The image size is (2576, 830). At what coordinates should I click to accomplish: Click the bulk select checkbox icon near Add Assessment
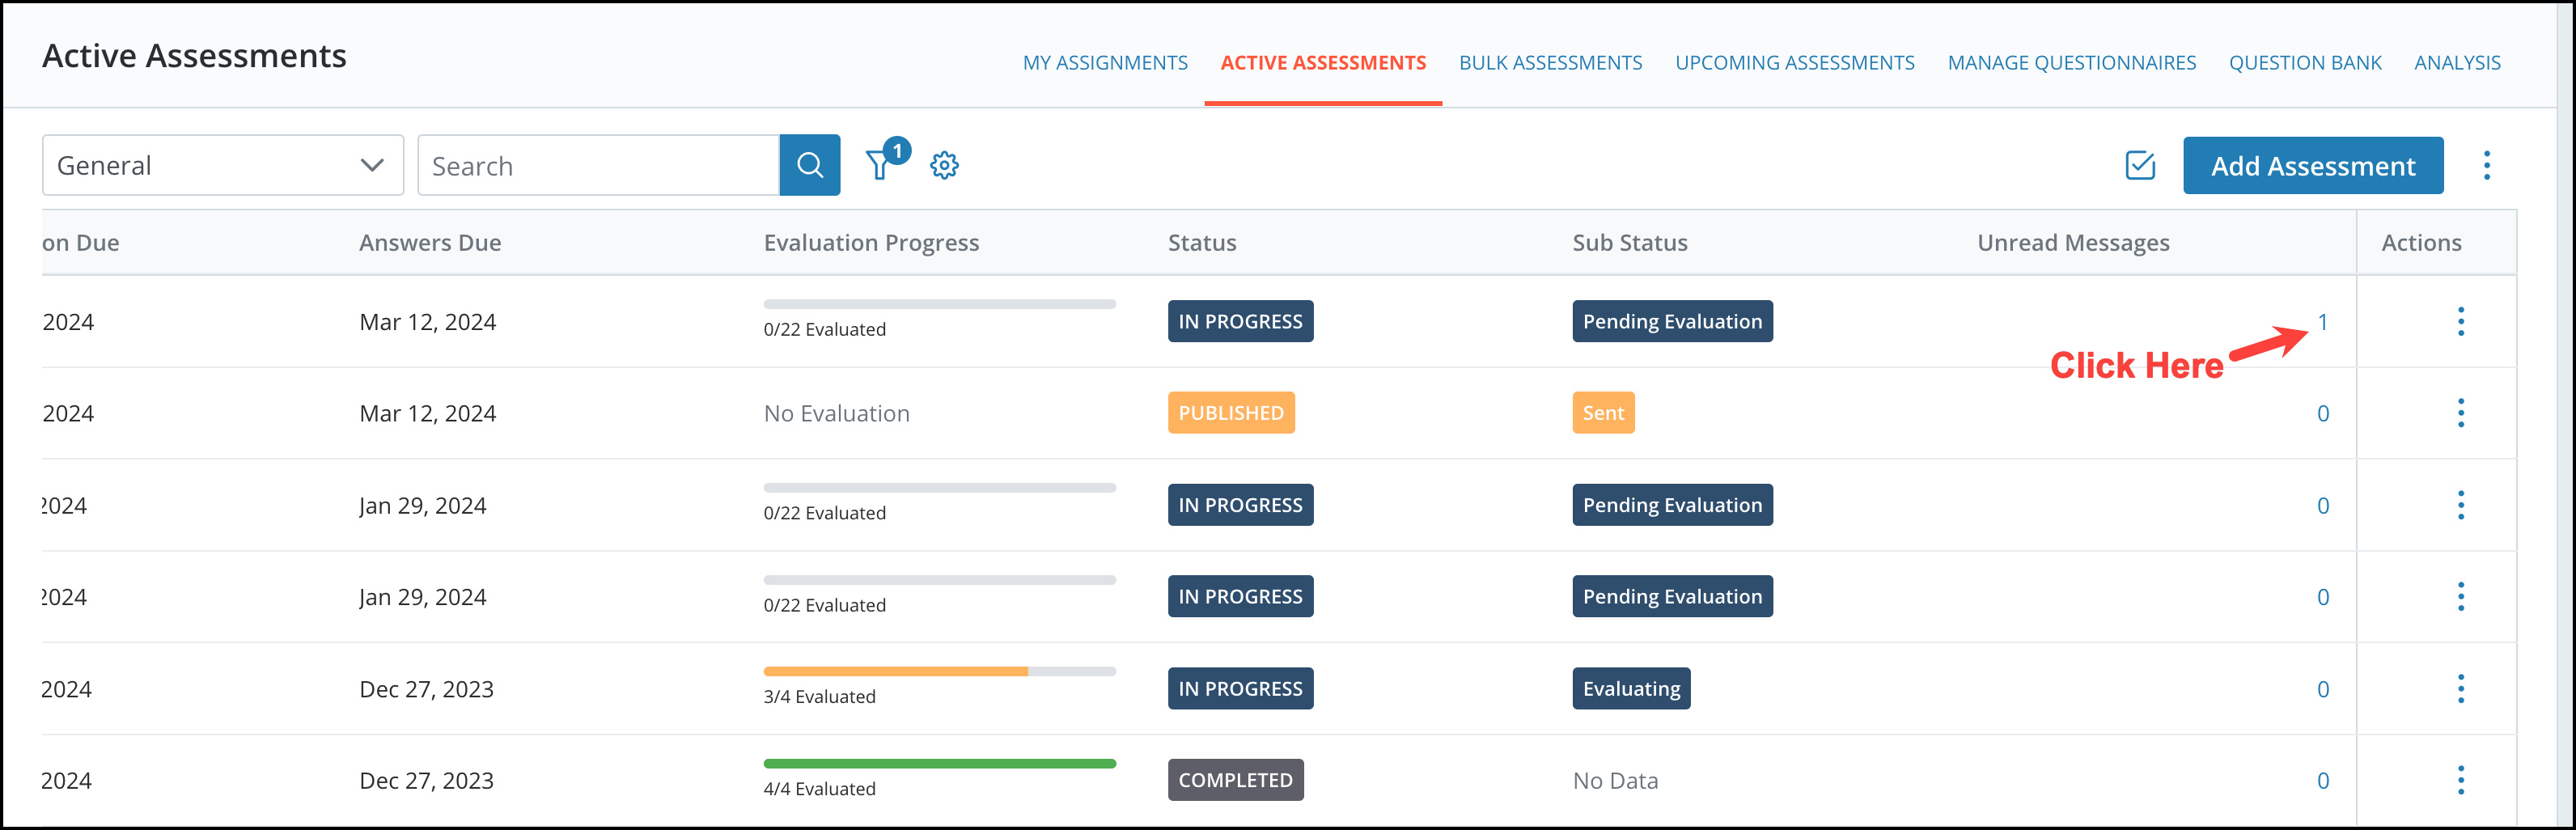point(2140,165)
